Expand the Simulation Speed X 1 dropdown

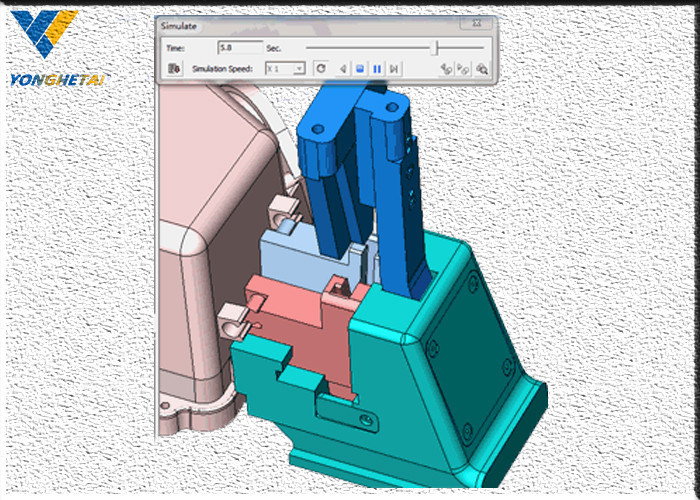pyautogui.click(x=298, y=69)
